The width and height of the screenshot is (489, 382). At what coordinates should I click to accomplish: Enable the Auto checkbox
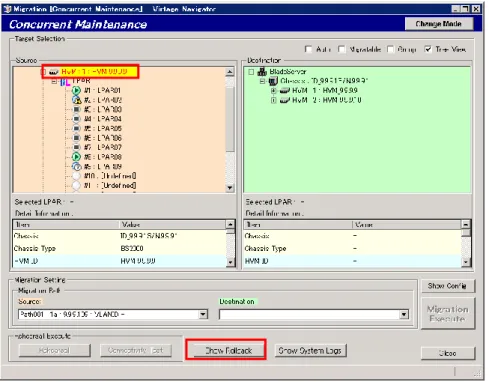pos(309,49)
